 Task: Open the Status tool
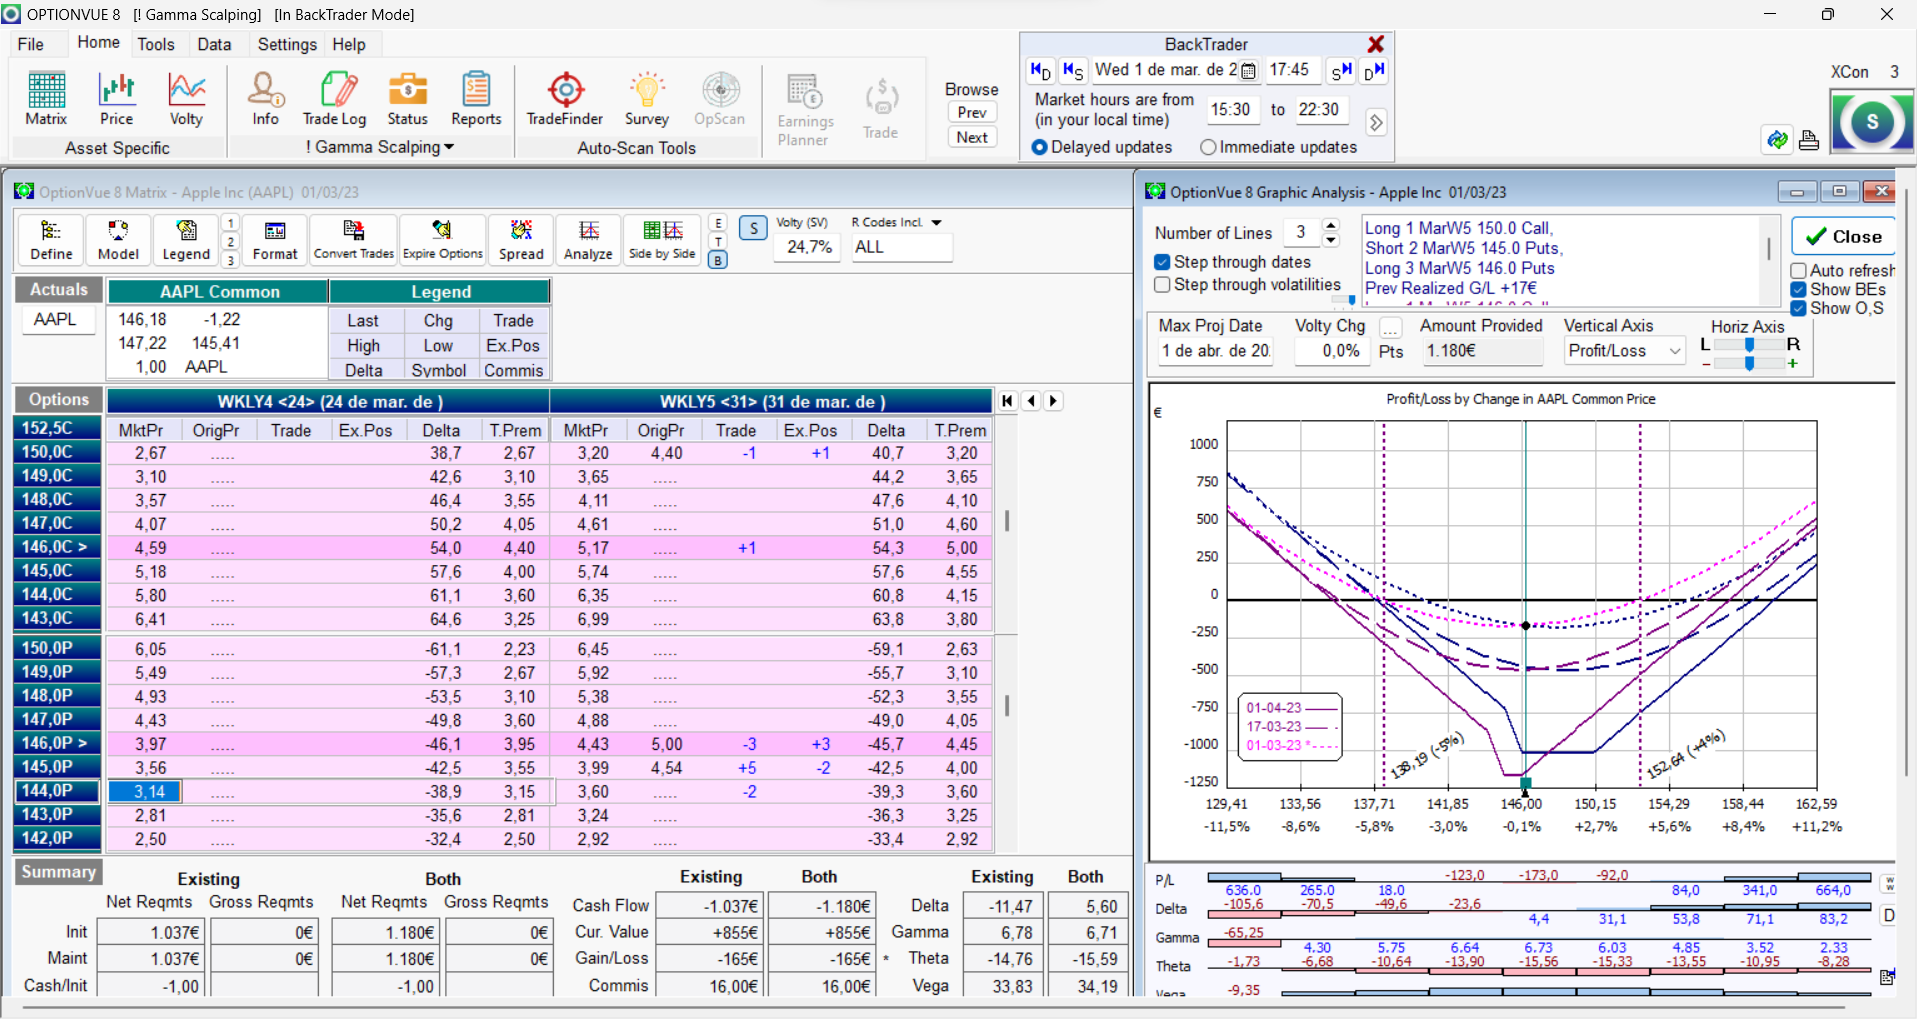click(407, 99)
